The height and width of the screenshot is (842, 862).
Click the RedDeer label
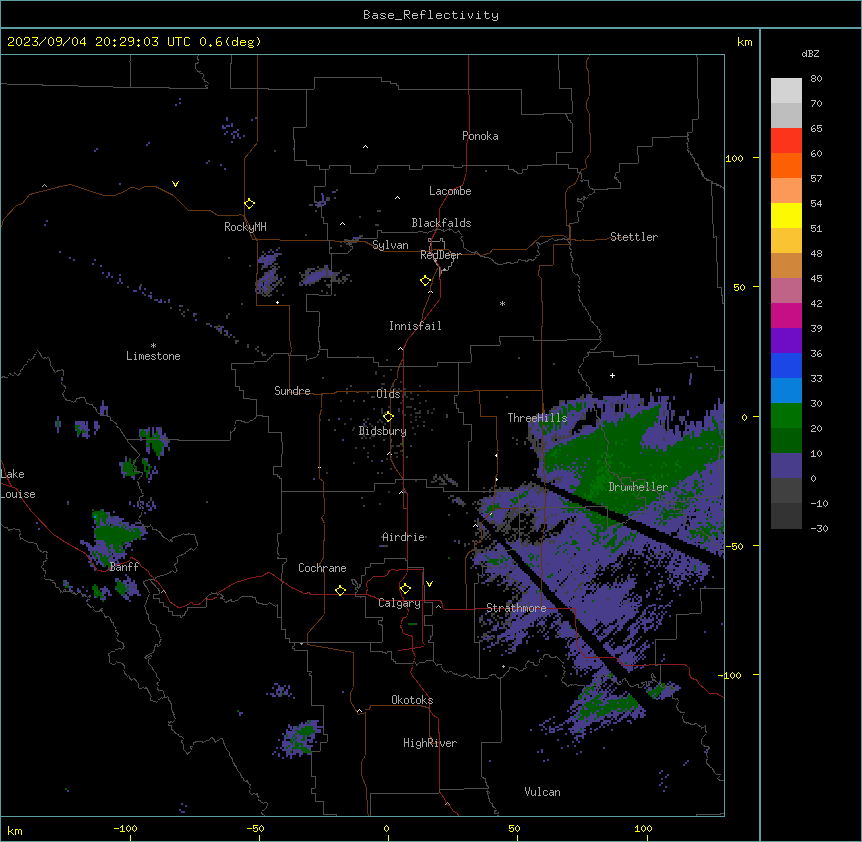tap(440, 255)
